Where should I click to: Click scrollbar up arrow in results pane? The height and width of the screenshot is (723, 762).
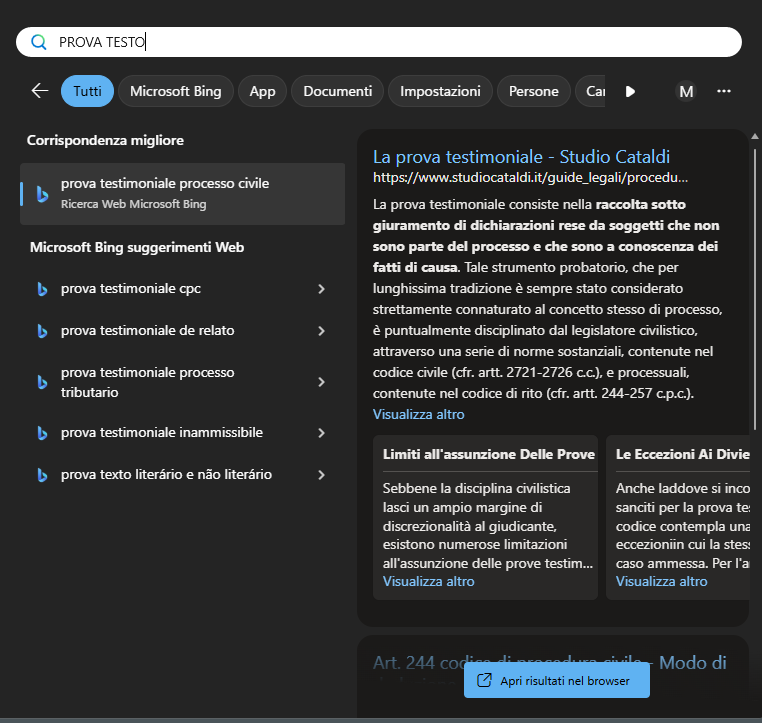click(x=755, y=137)
